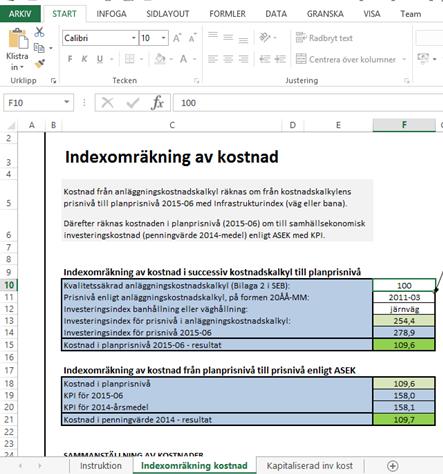Switch to the Team ribbon tab
The height and width of the screenshot is (474, 443).
click(411, 14)
